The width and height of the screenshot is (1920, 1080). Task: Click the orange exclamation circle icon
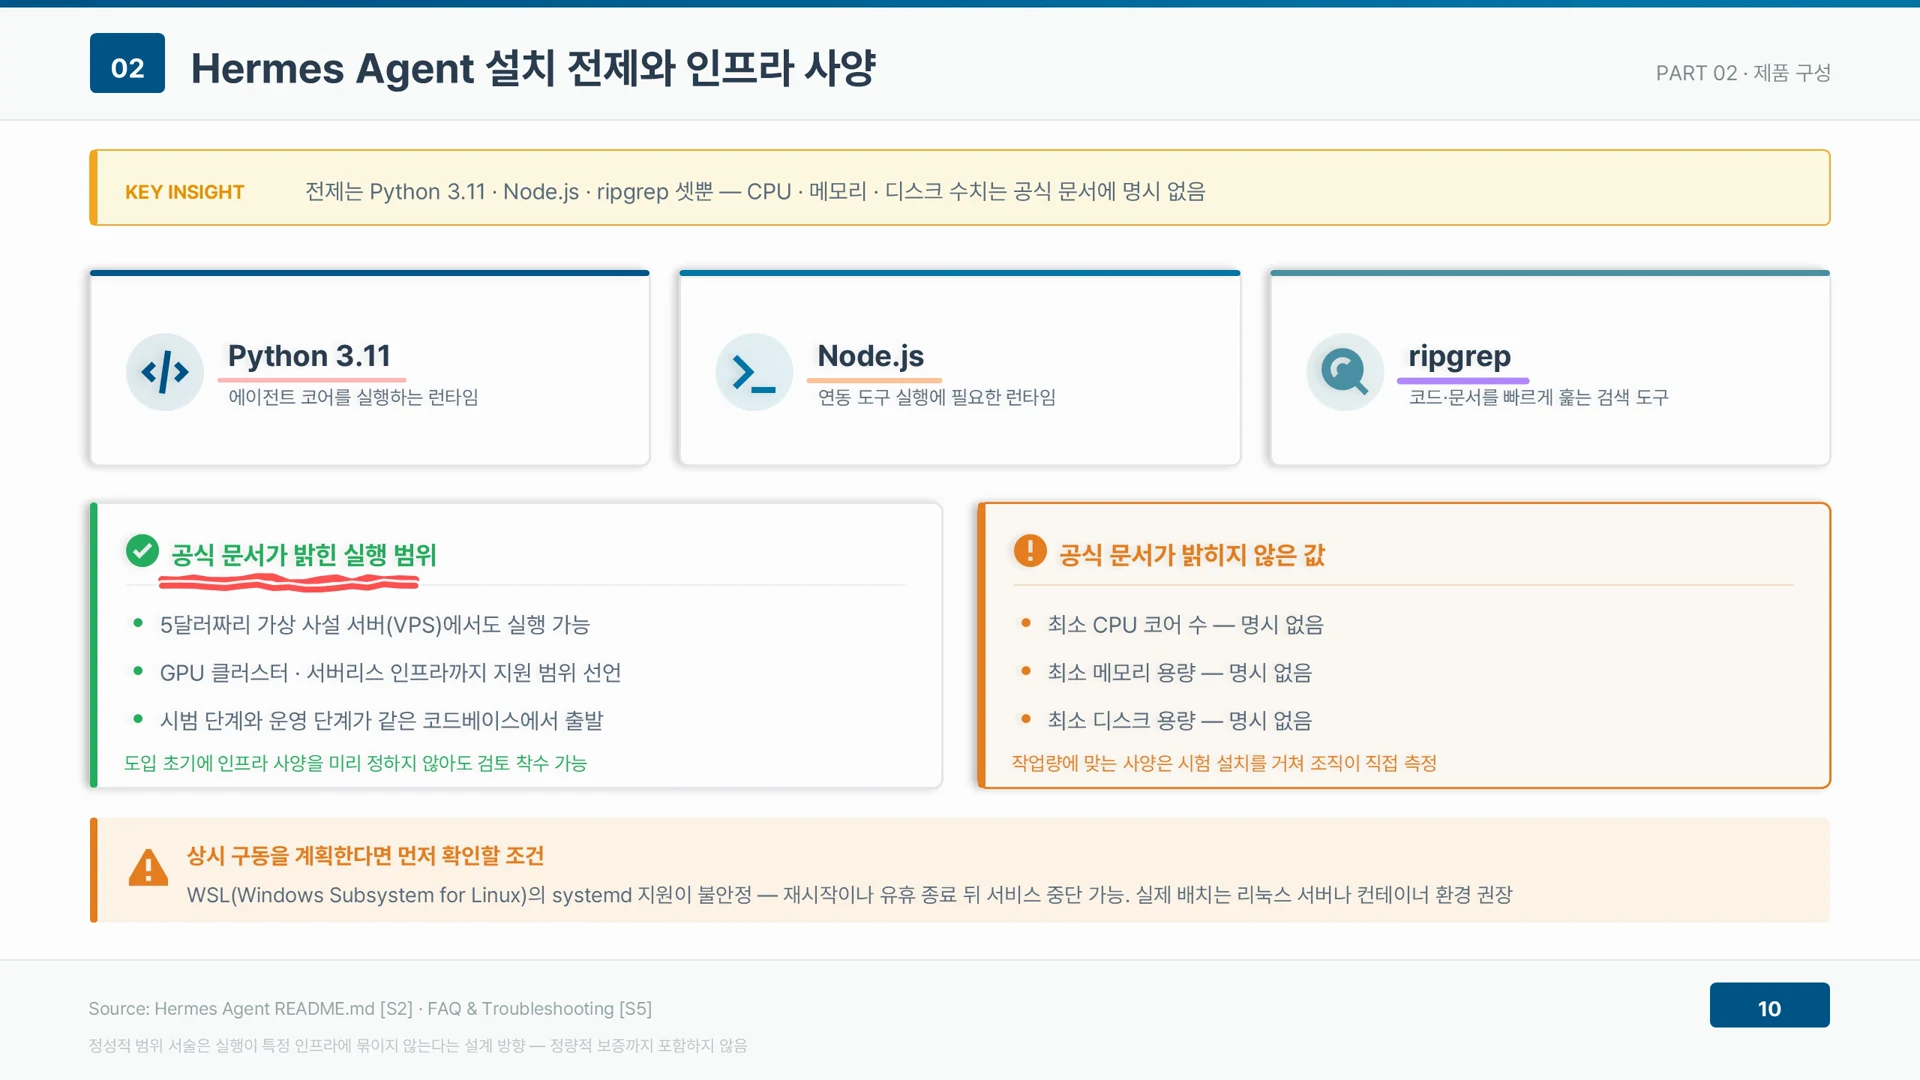point(1030,551)
